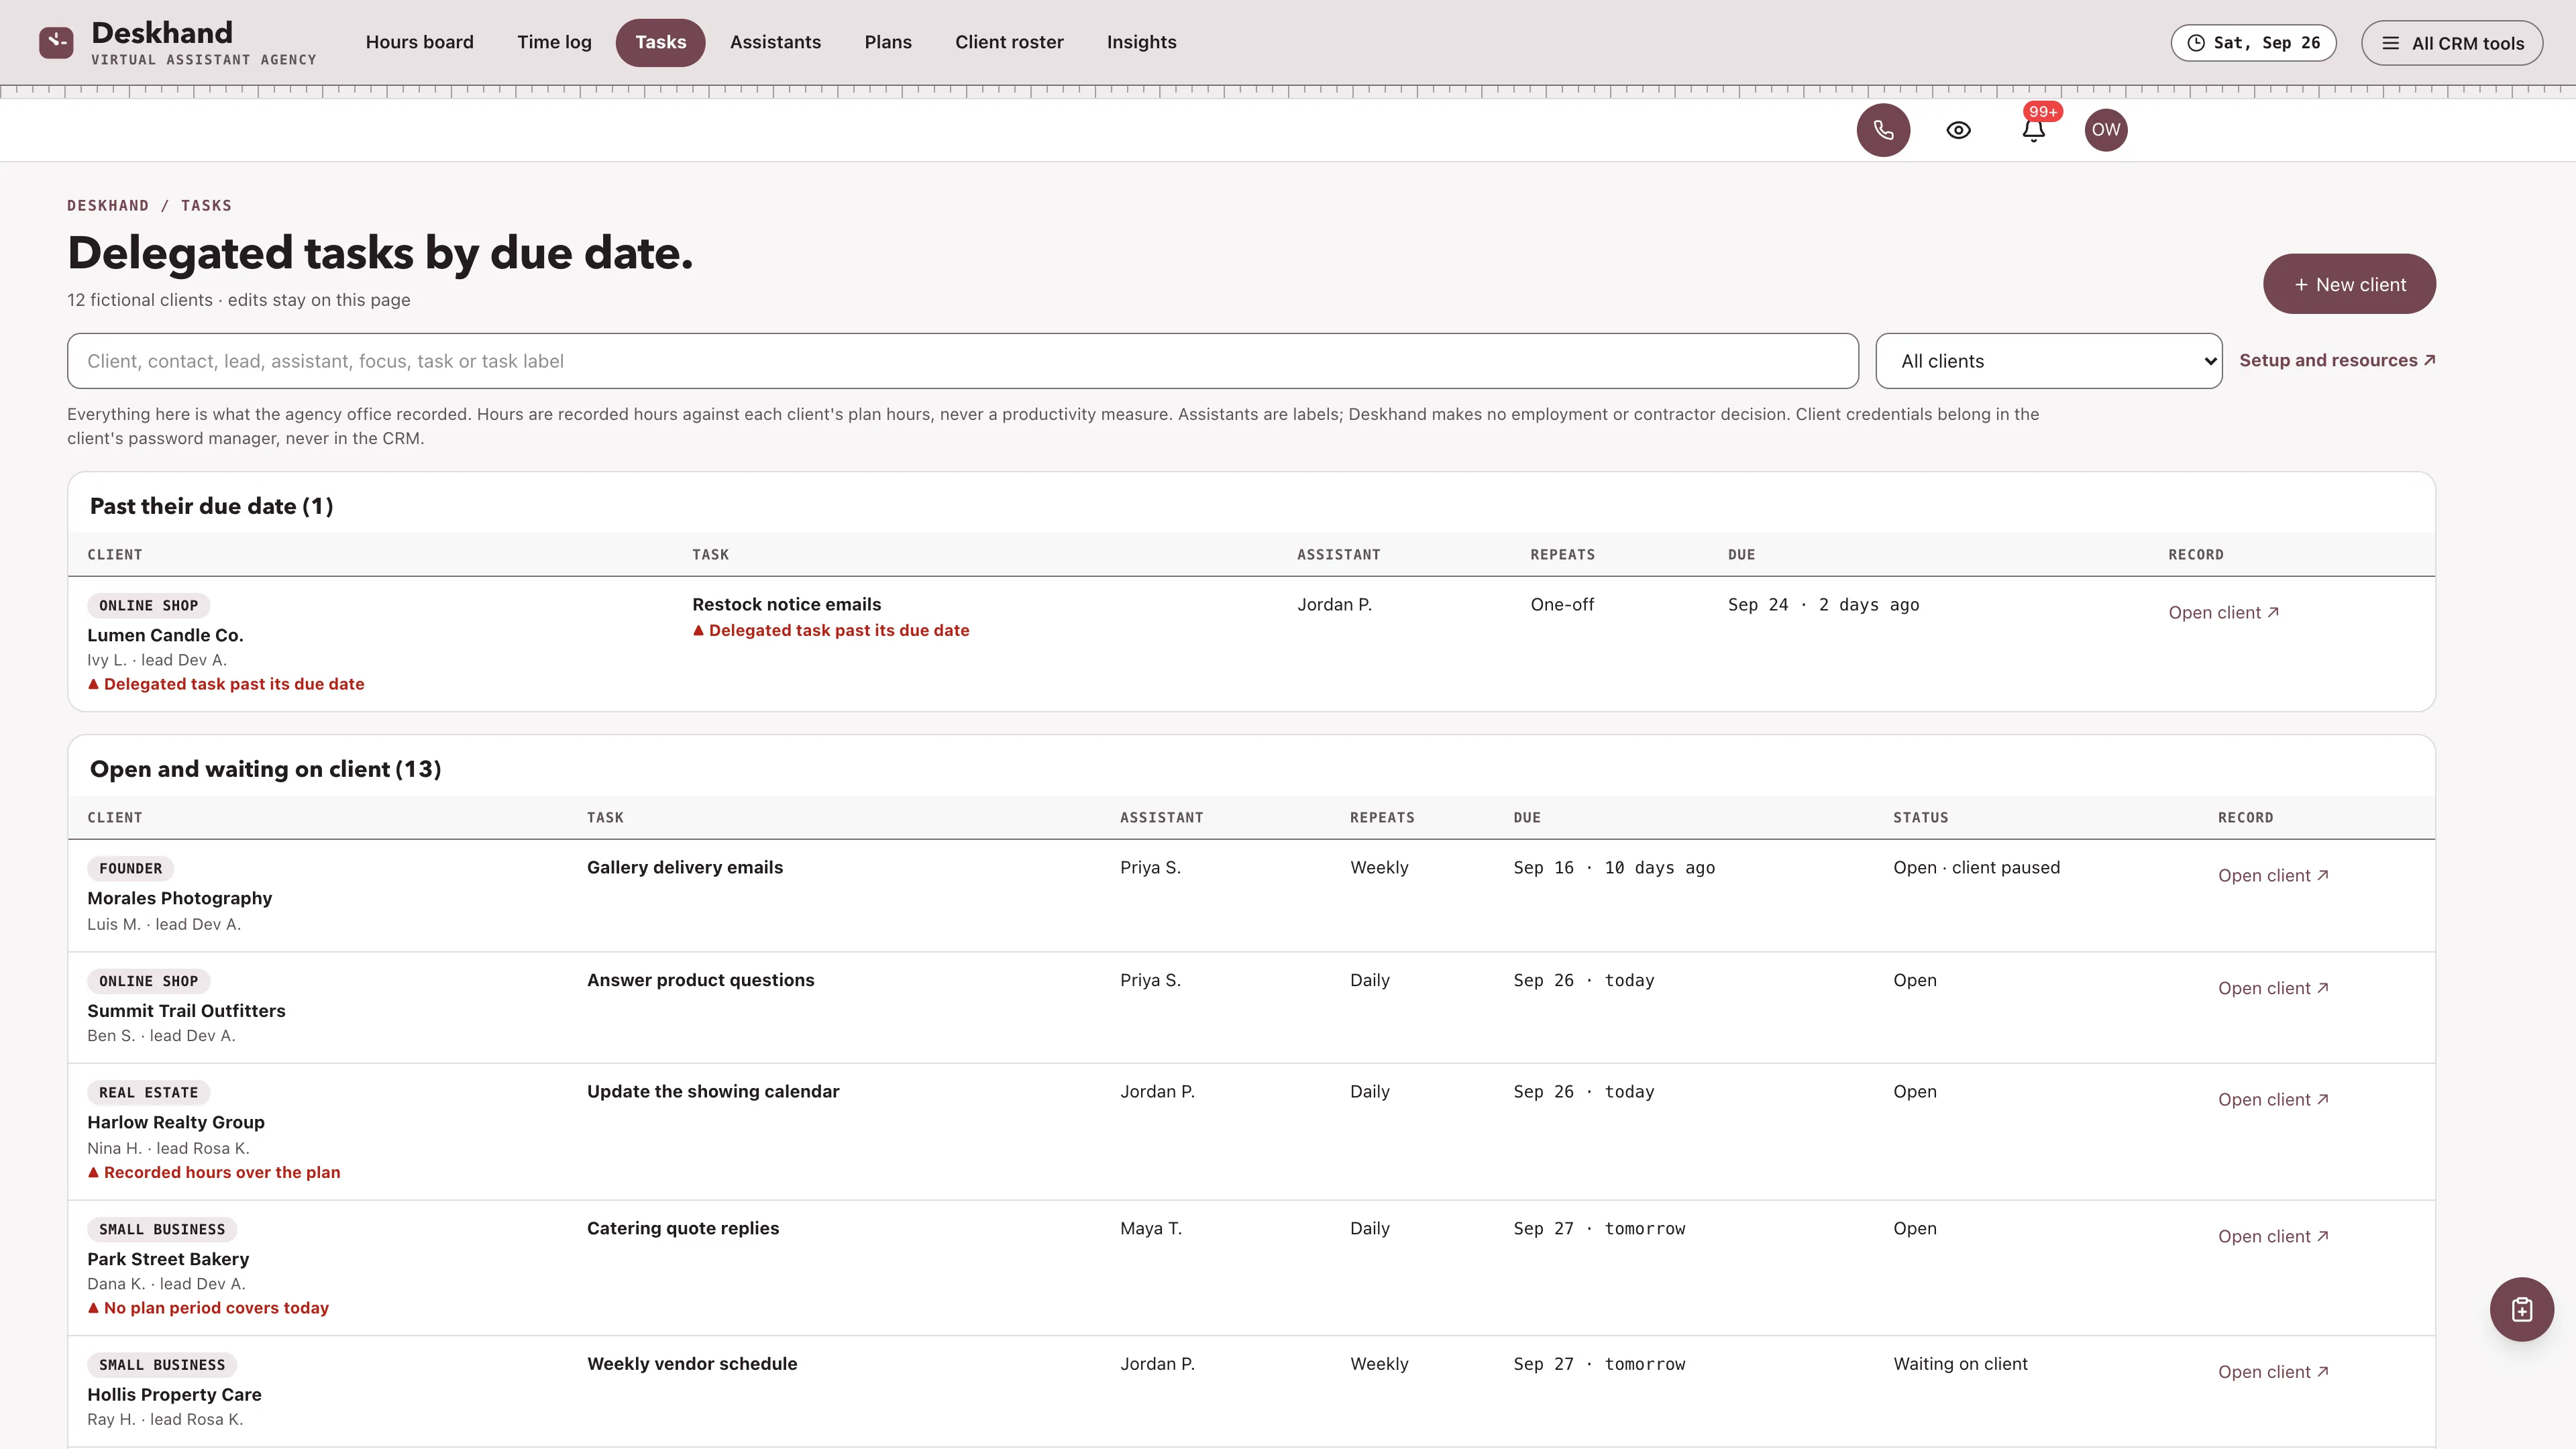The height and width of the screenshot is (1449, 2576).
Task: Click No plan period covers today warning
Action: click(208, 1308)
